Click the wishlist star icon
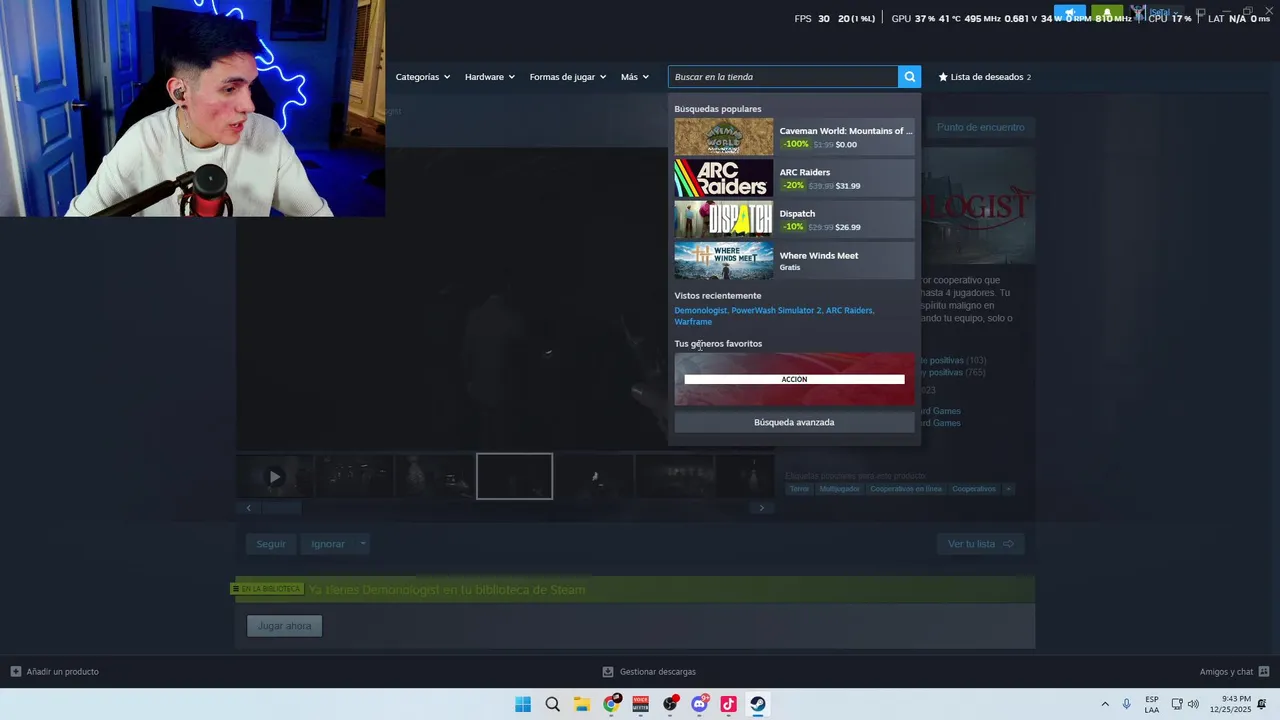The image size is (1280, 720). (943, 77)
